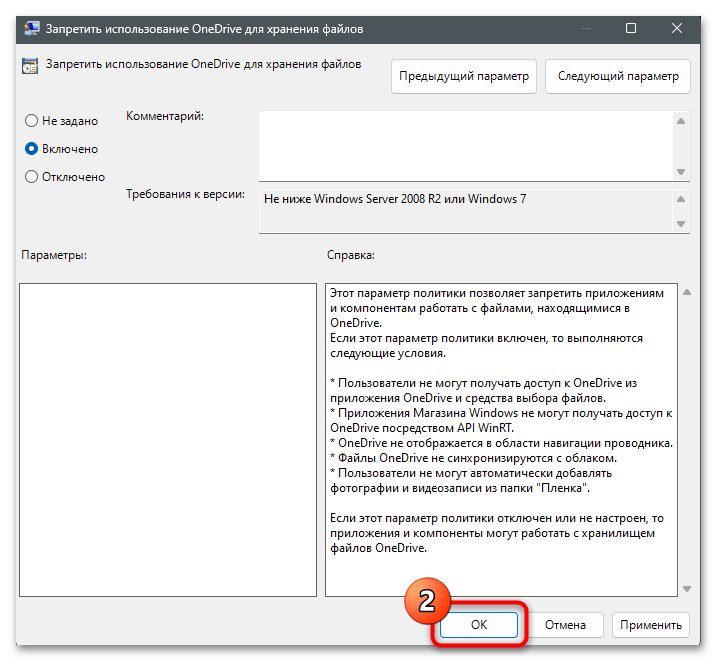The height and width of the screenshot is (661, 717).
Task: Click comment field scroll down arrow
Action: click(x=681, y=172)
